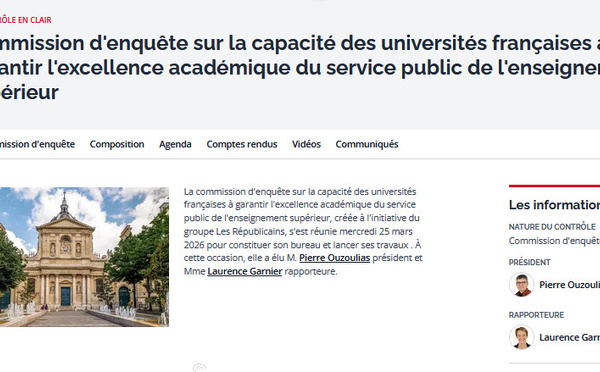Open the Composition tab
The image size is (600, 372).
tap(117, 144)
